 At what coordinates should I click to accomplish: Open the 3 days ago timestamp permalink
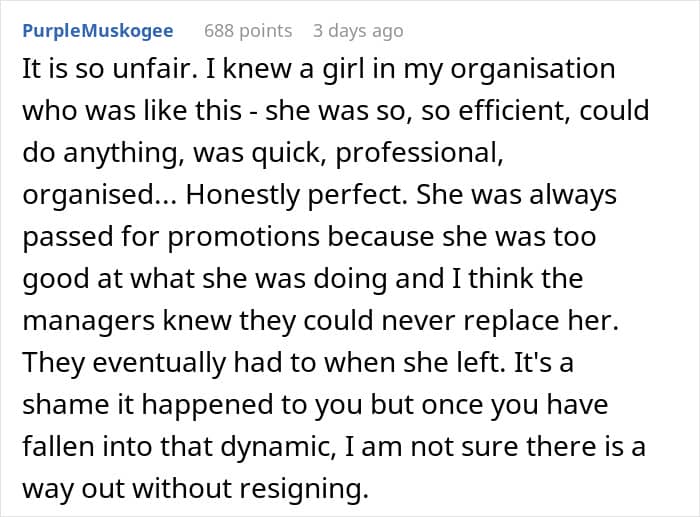pos(358,31)
